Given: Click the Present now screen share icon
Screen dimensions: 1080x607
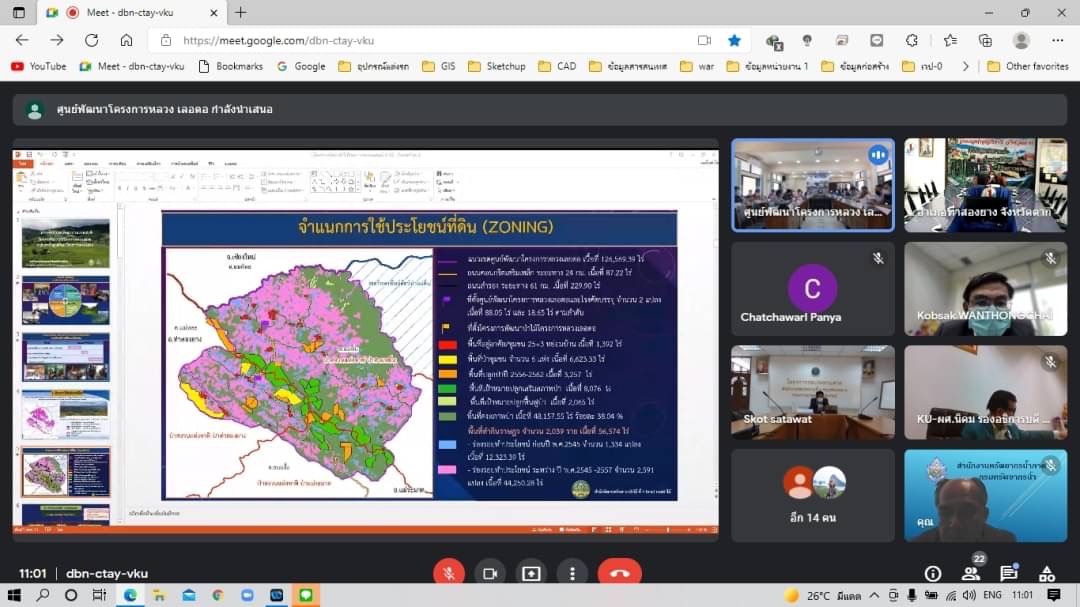Looking at the screenshot, I should pos(531,573).
